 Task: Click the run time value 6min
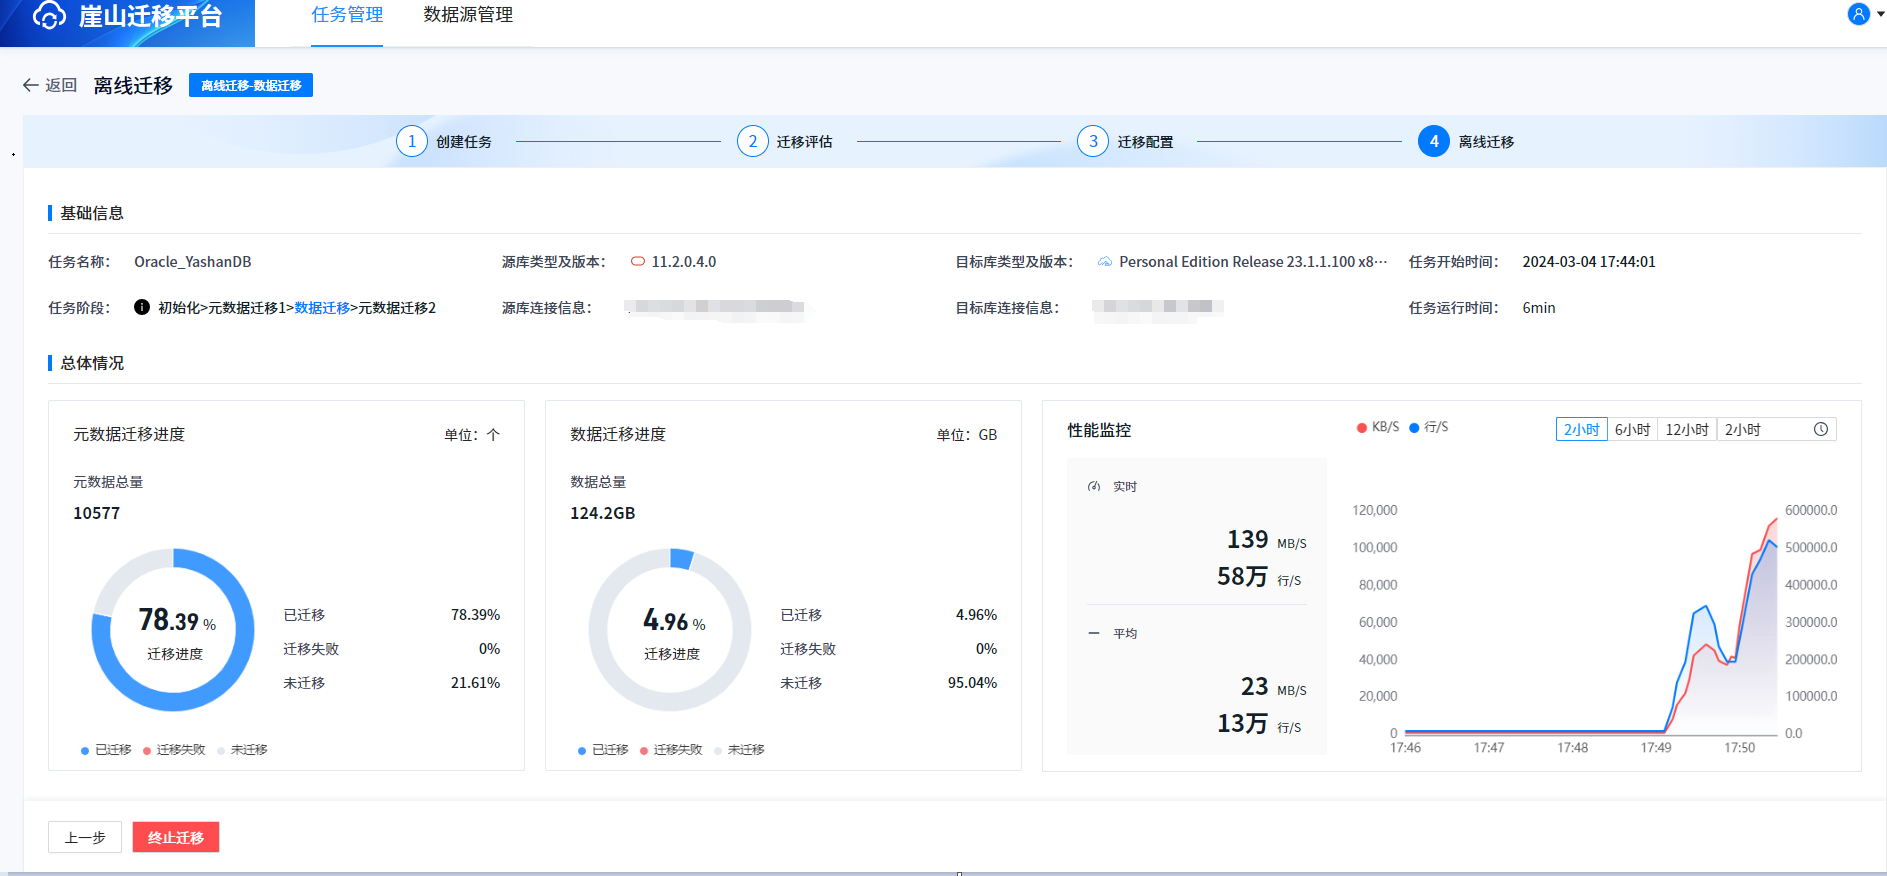[1539, 308]
